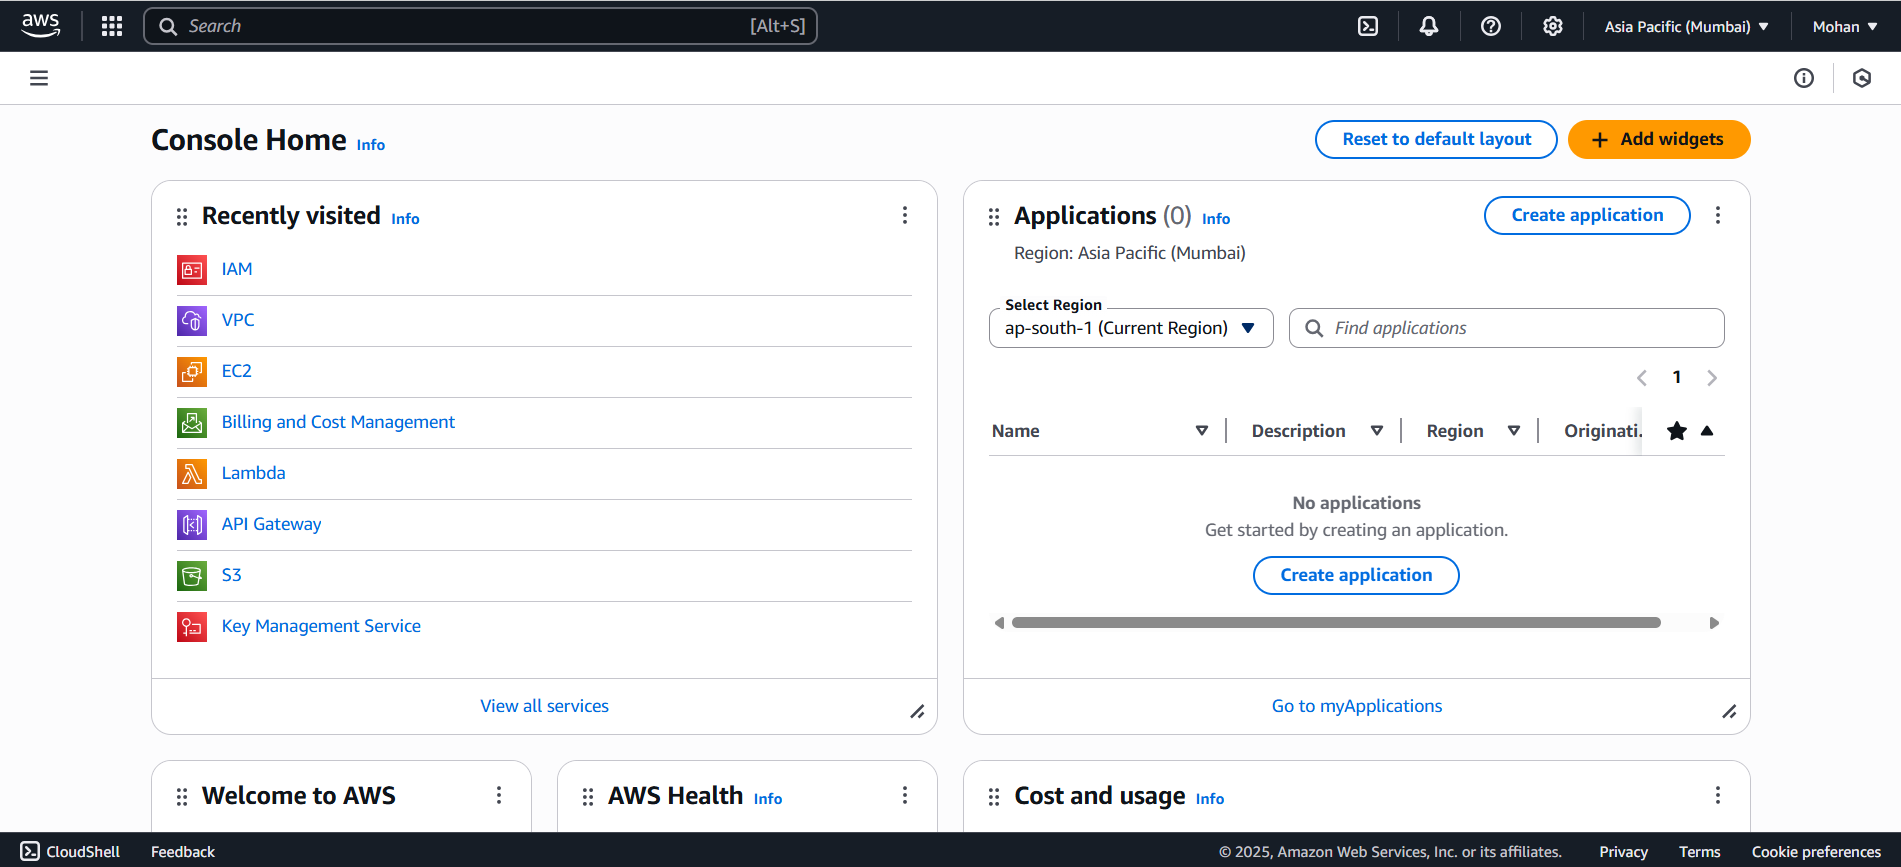The height and width of the screenshot is (867, 1901).
Task: Open the Select Region ap-south-1 dropdown
Action: click(x=1131, y=328)
